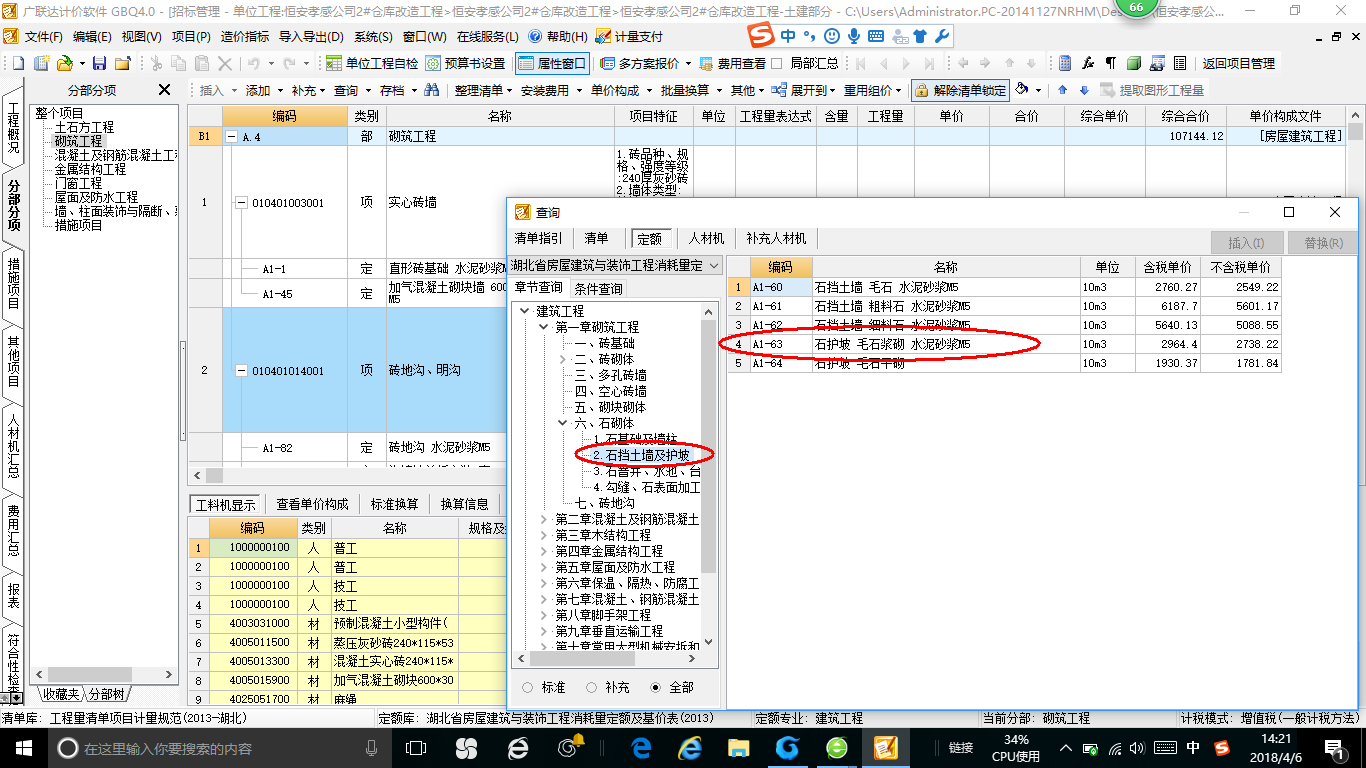The height and width of the screenshot is (768, 1366).
Task: Click the green 3D cube icon
Action: coord(1133,63)
